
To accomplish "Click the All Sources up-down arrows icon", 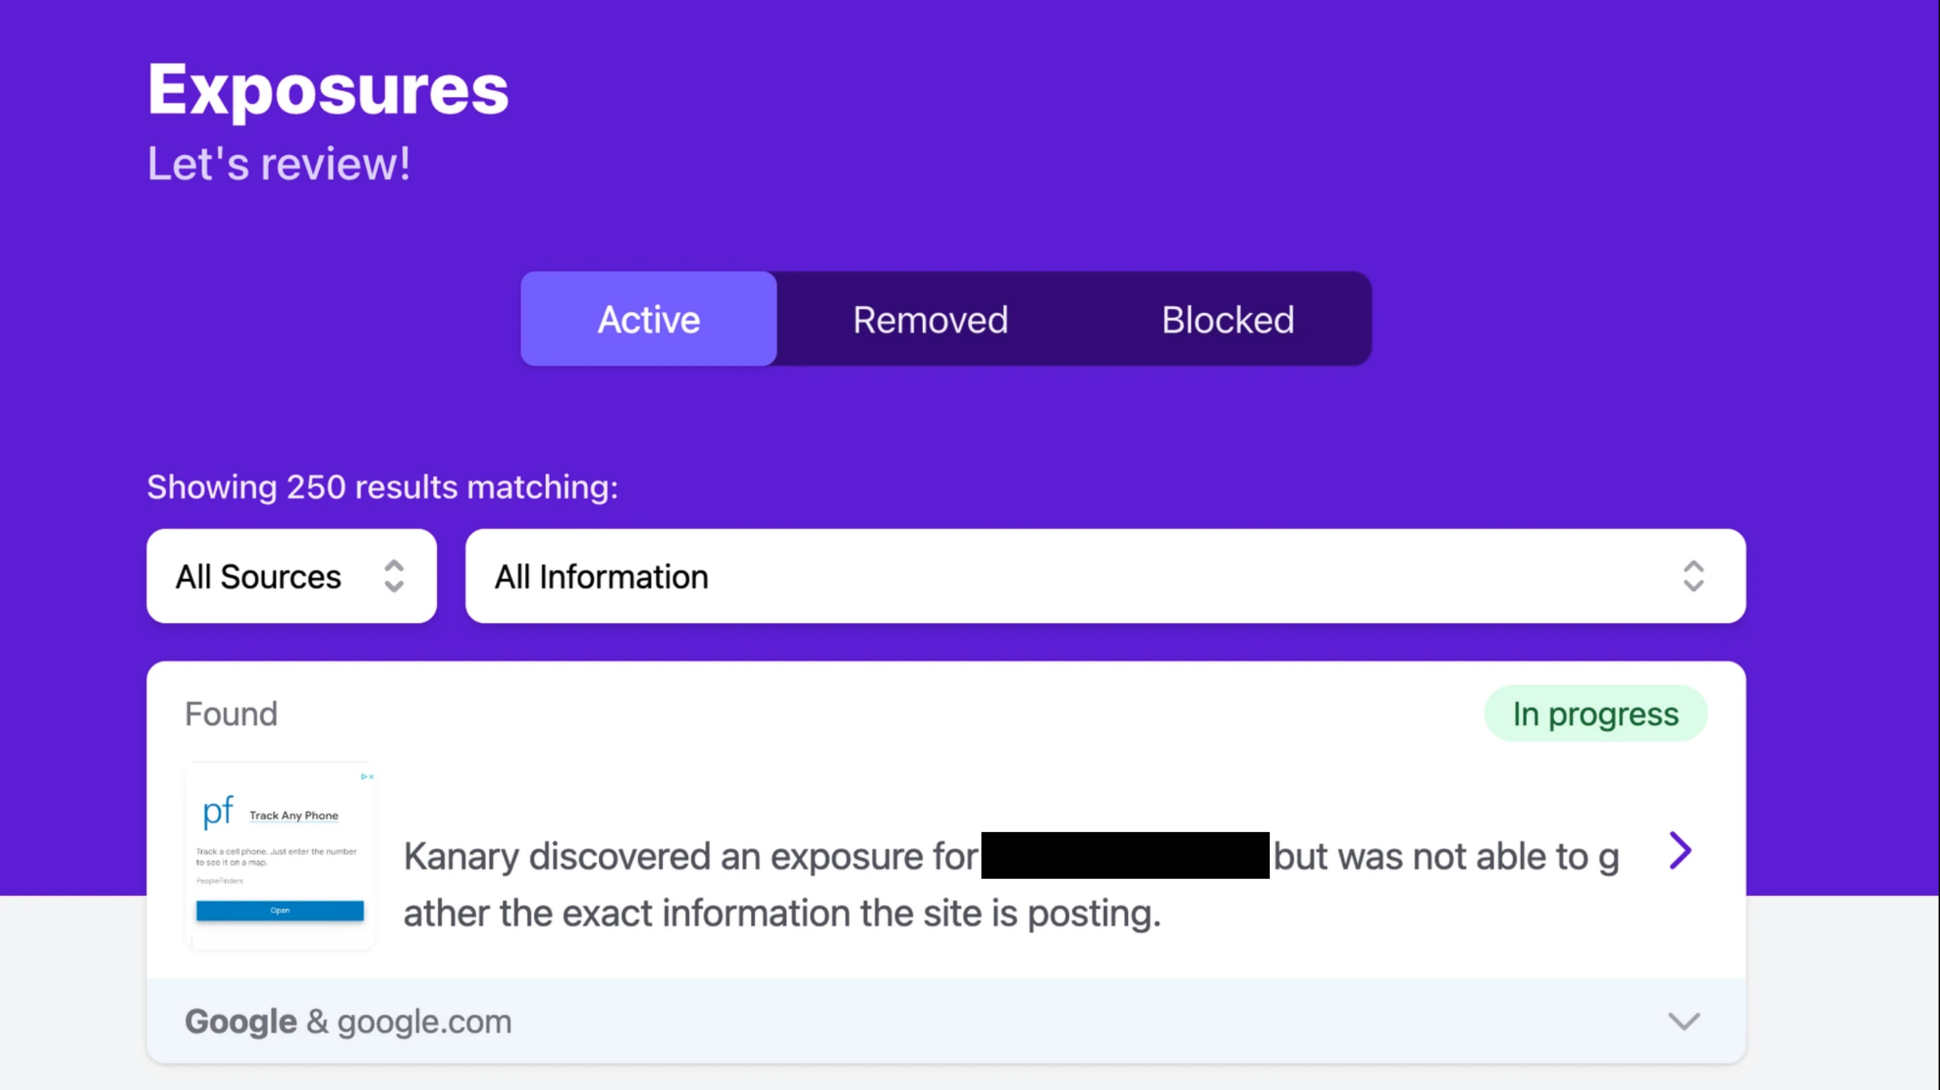I will point(394,576).
